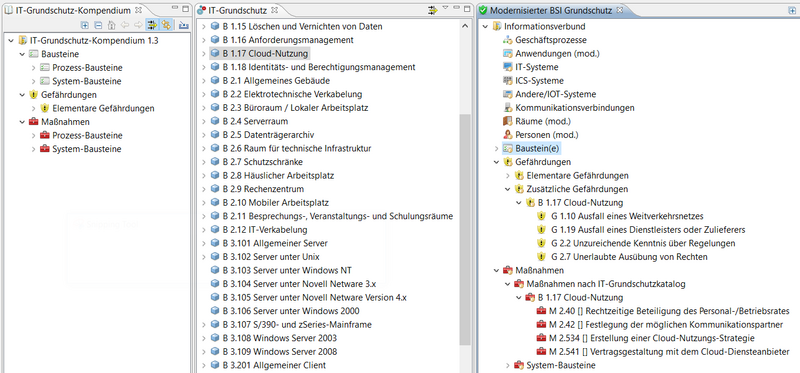The height and width of the screenshot is (373, 800).
Task: Click the IT-Systeme monitor icon
Action: point(507,67)
